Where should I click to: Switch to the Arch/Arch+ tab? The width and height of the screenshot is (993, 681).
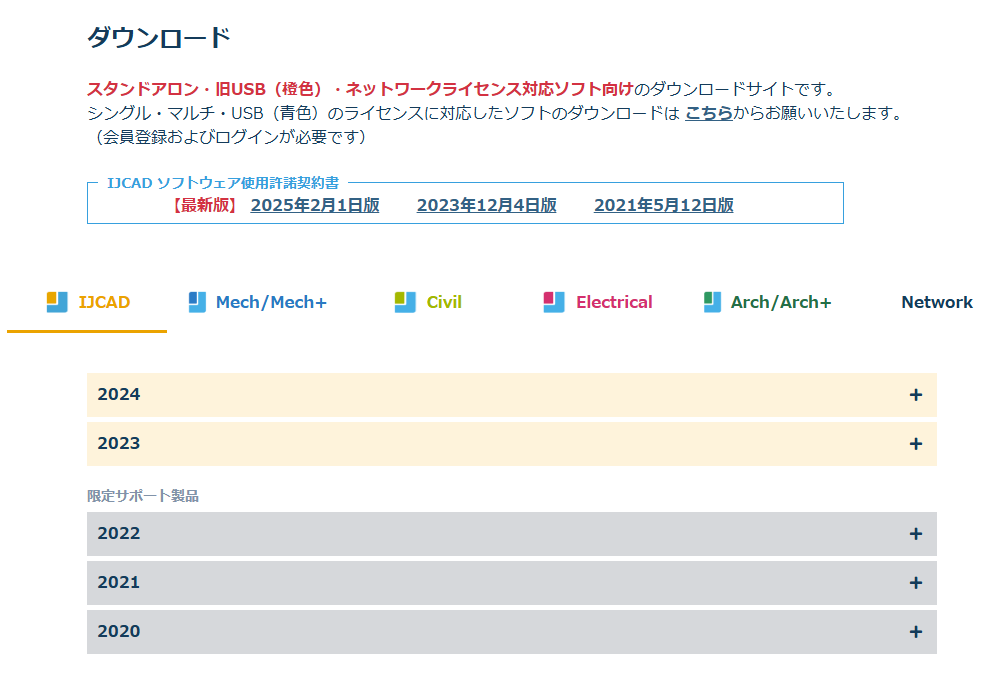[781, 302]
